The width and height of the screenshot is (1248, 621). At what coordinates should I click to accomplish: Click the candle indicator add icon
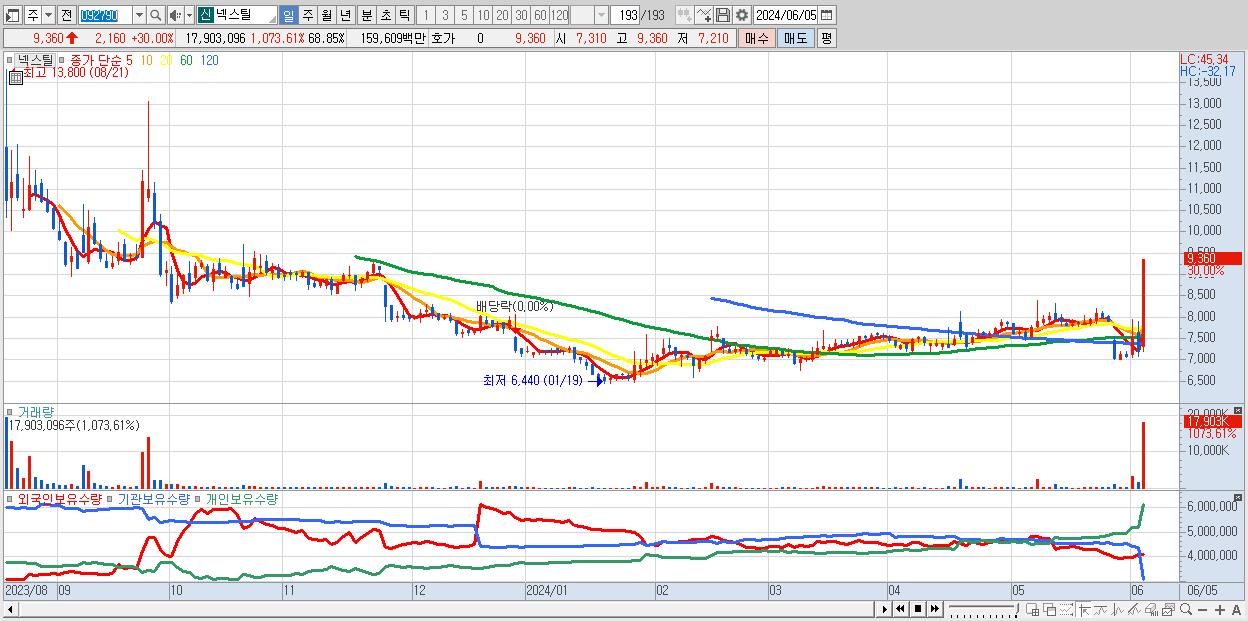click(684, 15)
